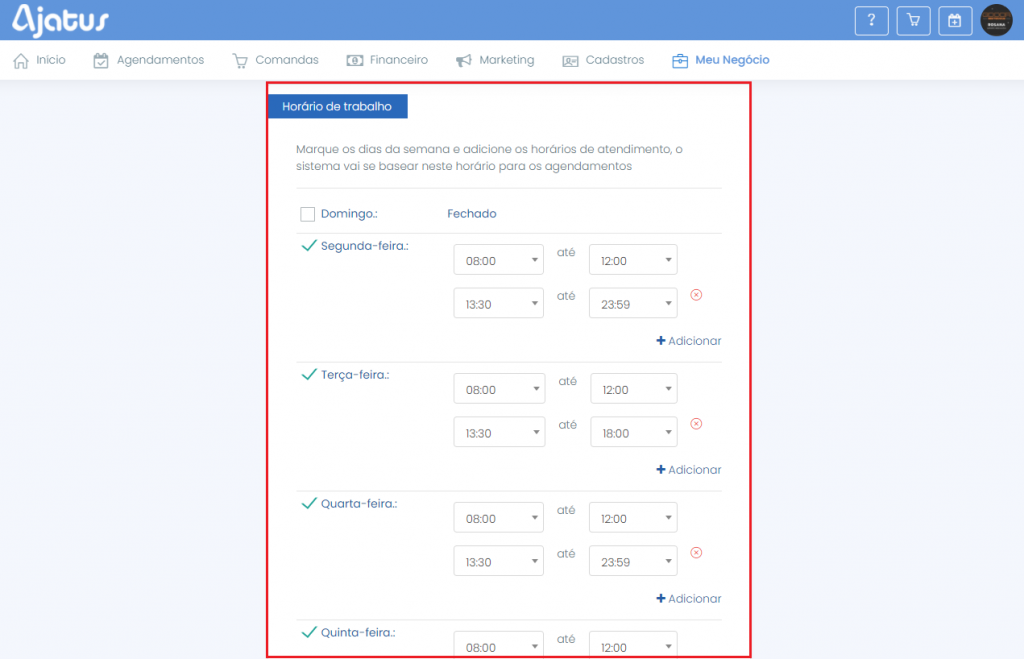Open Terça-feira 08:00 start dropdown
The width and height of the screenshot is (1024, 659).
[x=499, y=389]
